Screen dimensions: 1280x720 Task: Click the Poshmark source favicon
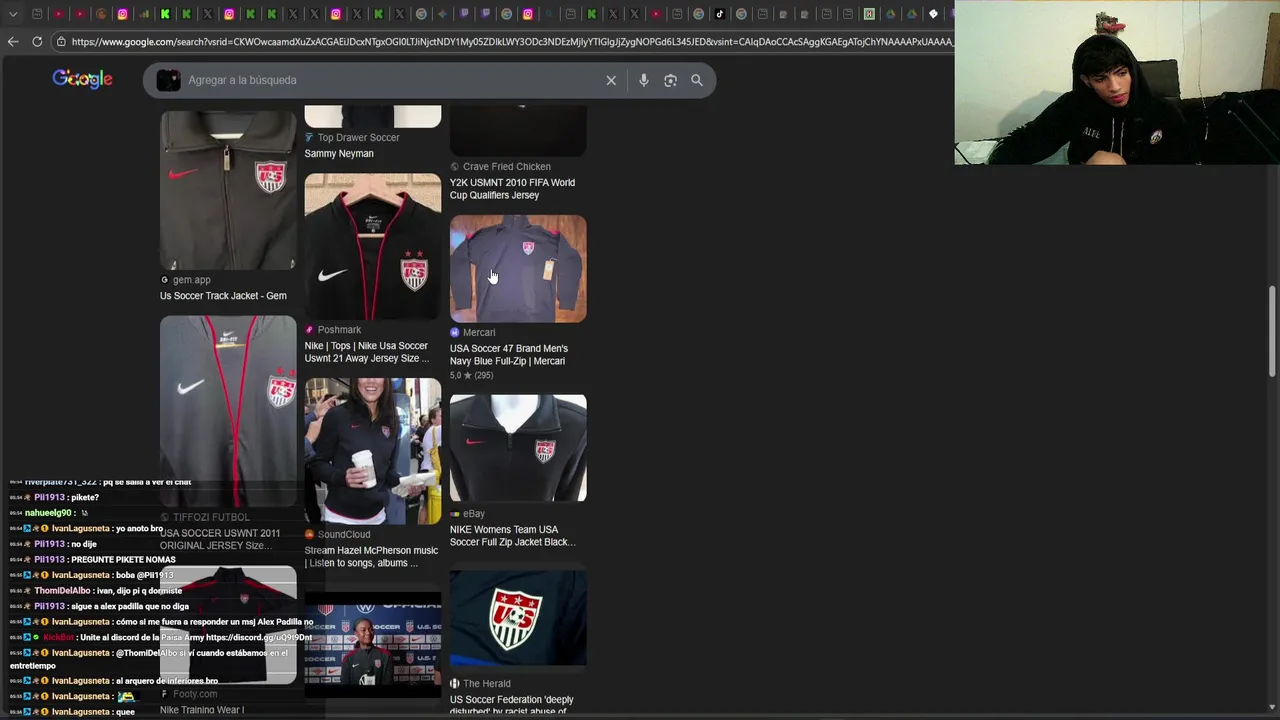pos(309,330)
